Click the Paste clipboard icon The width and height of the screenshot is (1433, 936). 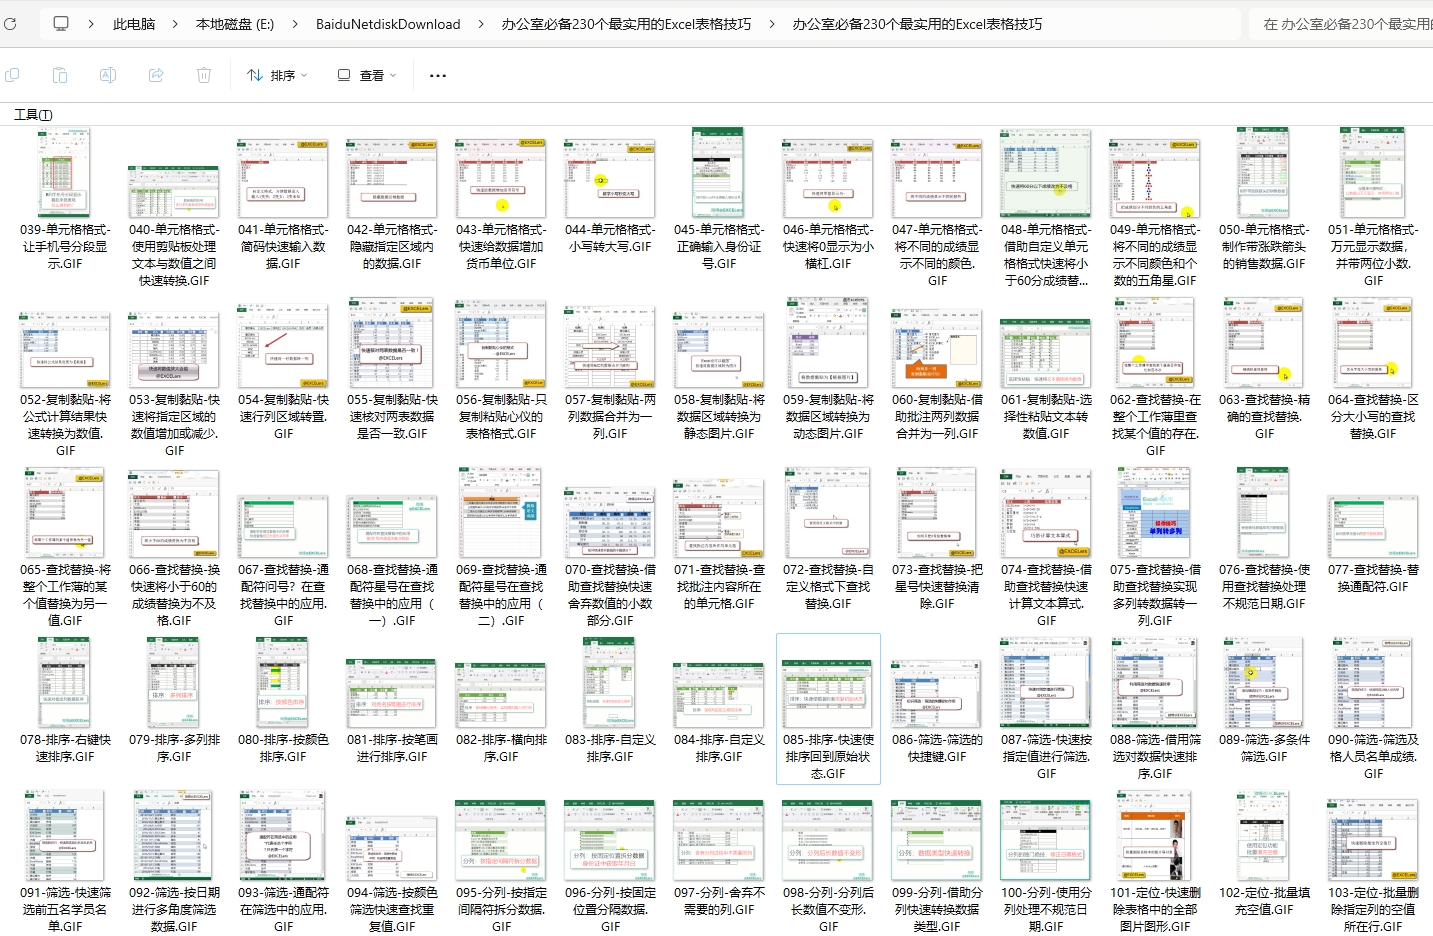(60, 75)
